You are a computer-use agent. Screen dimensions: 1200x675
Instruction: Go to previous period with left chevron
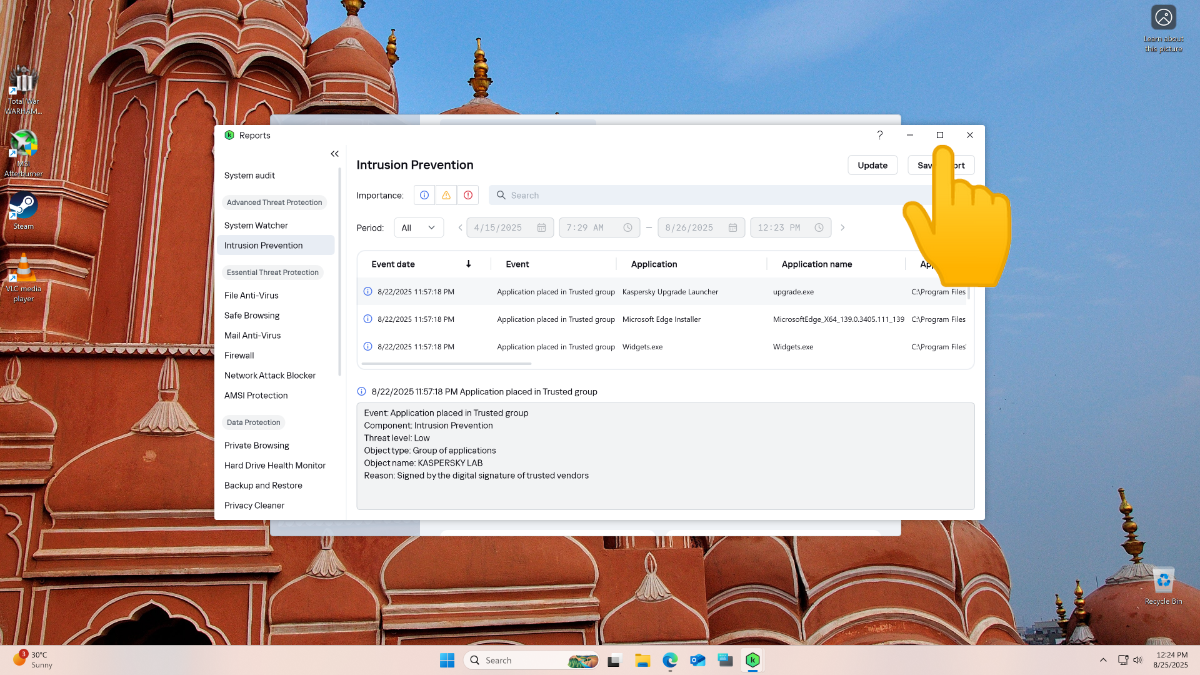(461, 228)
